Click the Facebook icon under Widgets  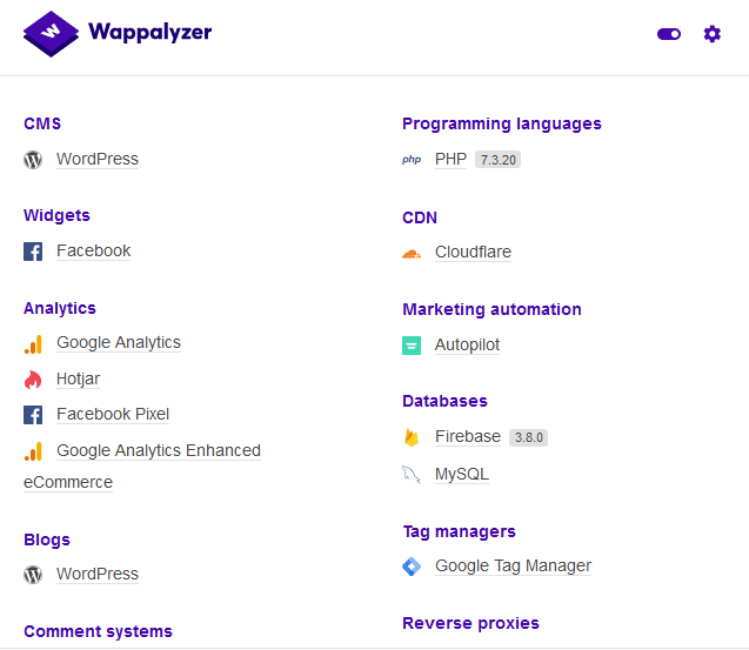(33, 251)
